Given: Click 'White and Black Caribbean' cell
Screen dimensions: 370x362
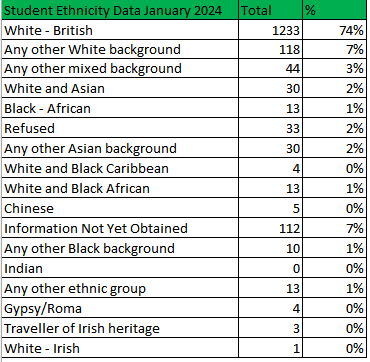Looking at the screenshot, I should (120, 168).
